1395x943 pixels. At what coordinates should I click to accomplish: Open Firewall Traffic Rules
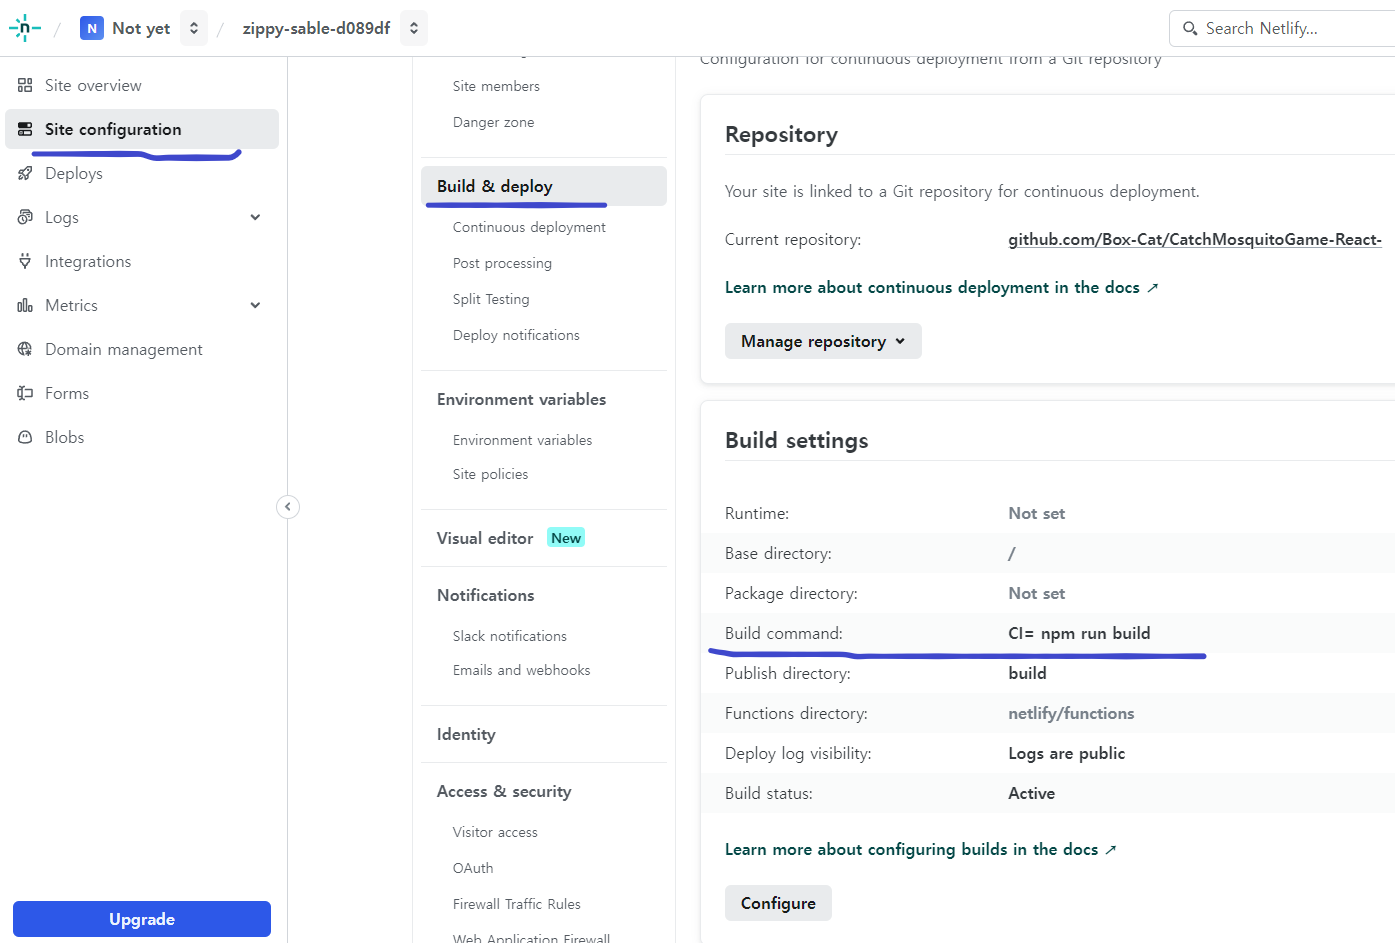(516, 904)
